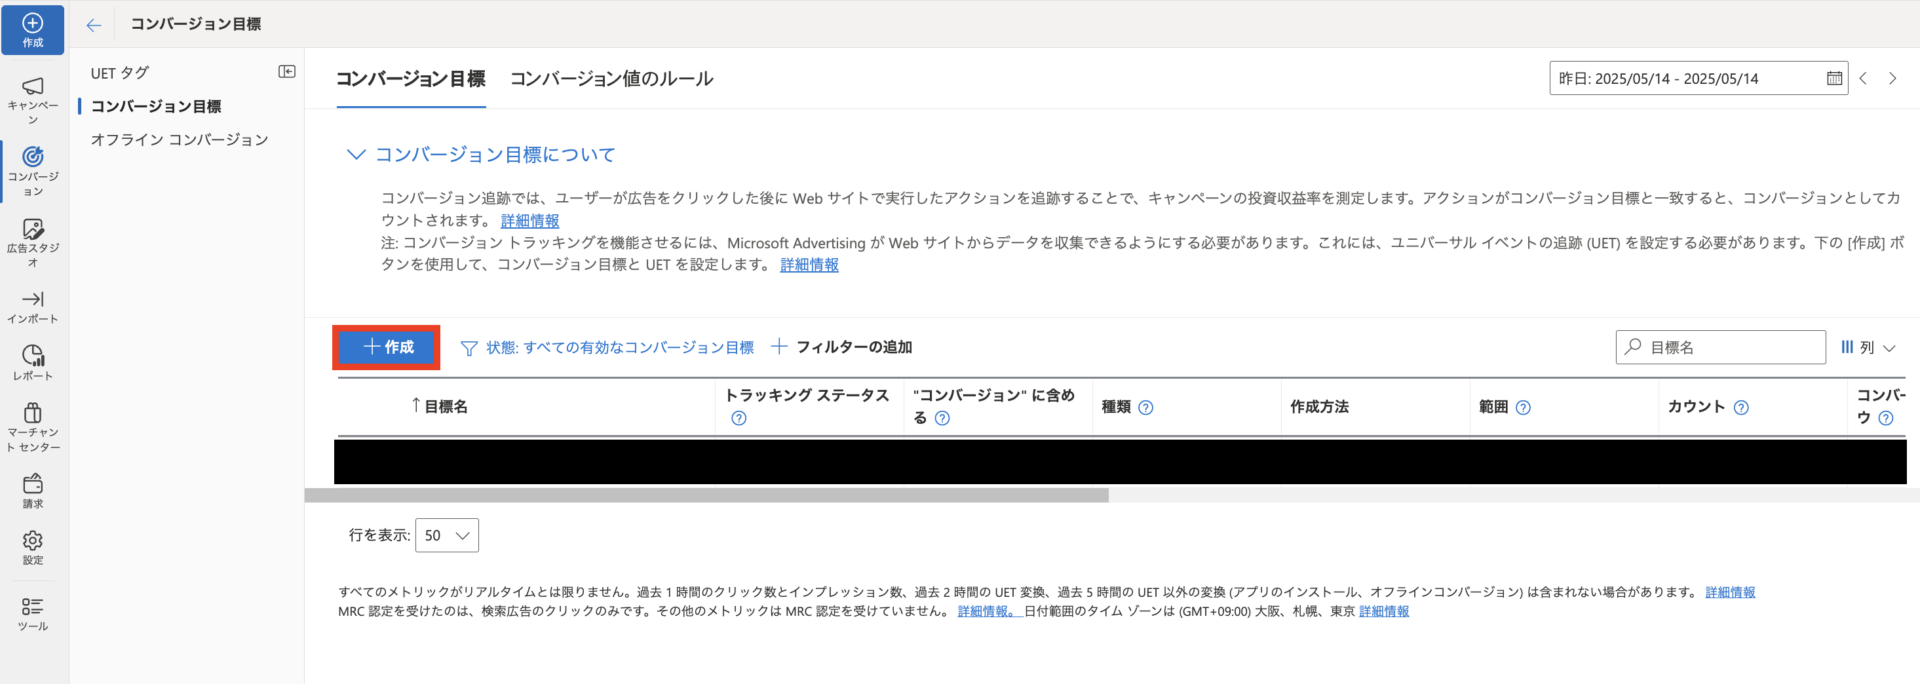Click help icon for "コンバージョン" に含める
Screen dimensions: 1920x684
tap(942, 418)
